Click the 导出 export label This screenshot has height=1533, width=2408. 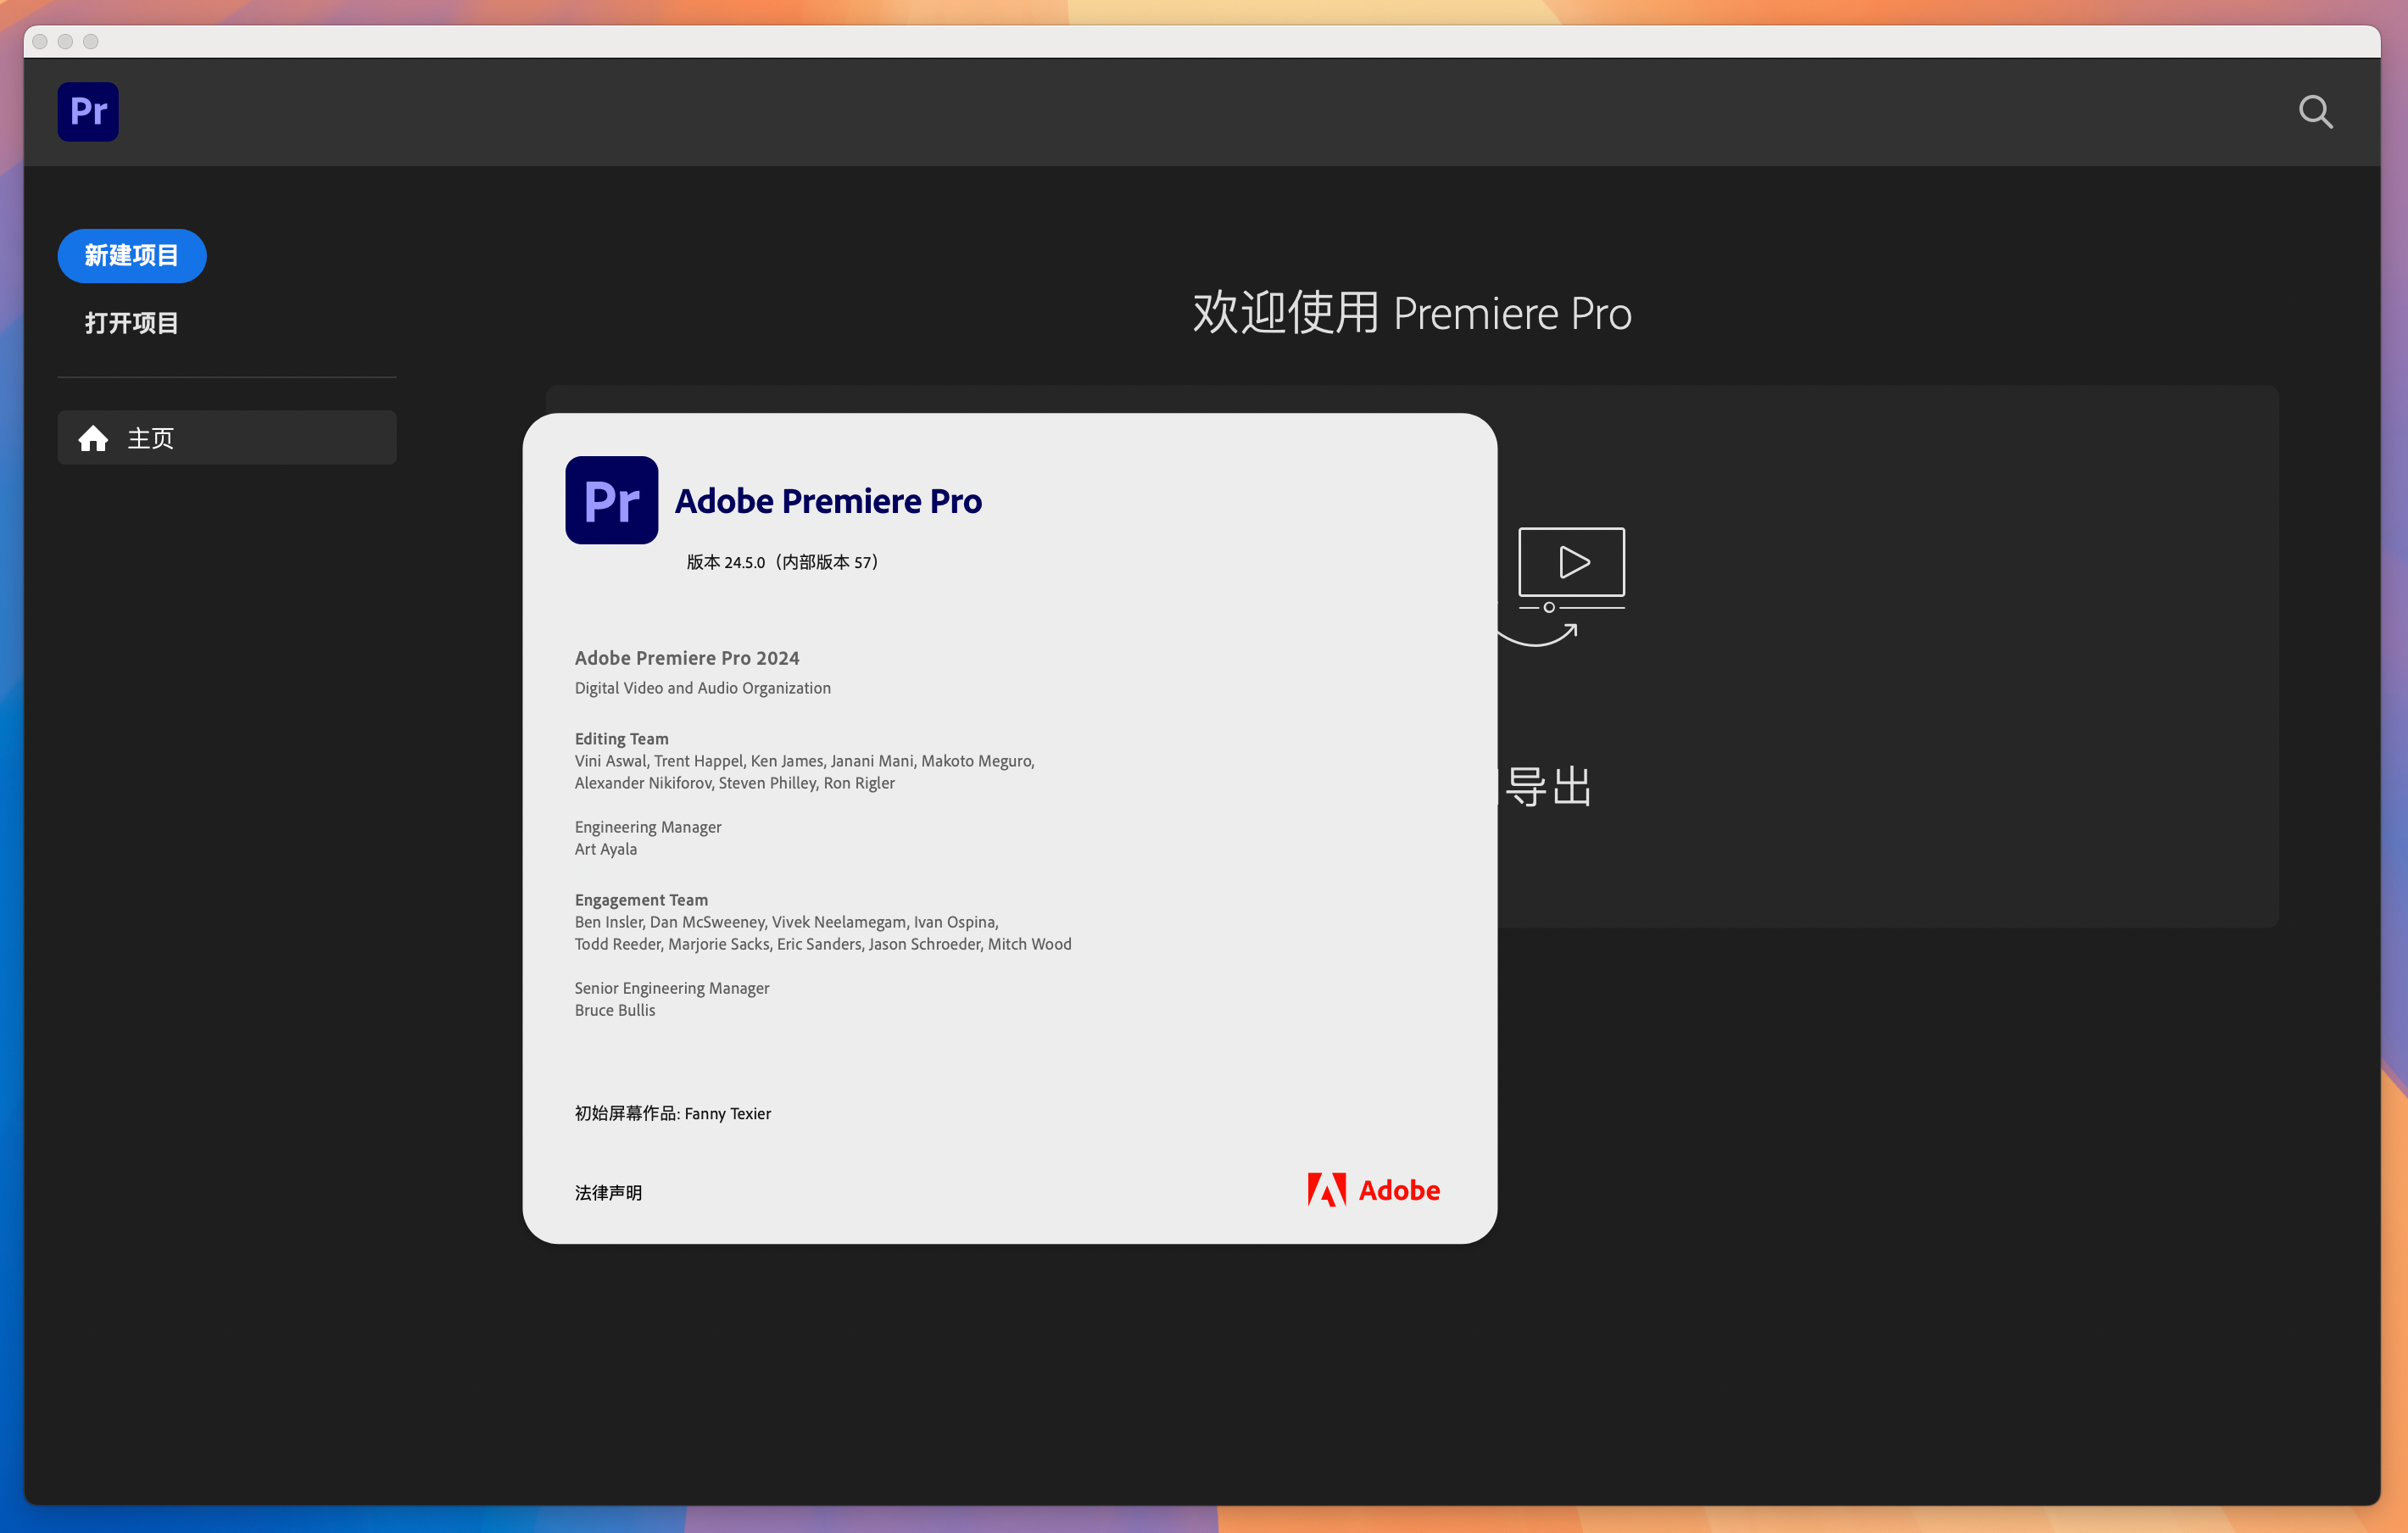tap(1548, 787)
